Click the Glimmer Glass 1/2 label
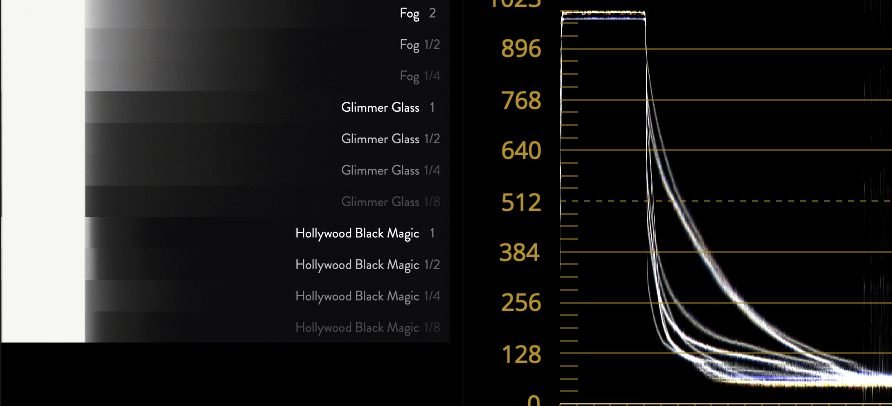892x406 pixels. pyautogui.click(x=390, y=139)
